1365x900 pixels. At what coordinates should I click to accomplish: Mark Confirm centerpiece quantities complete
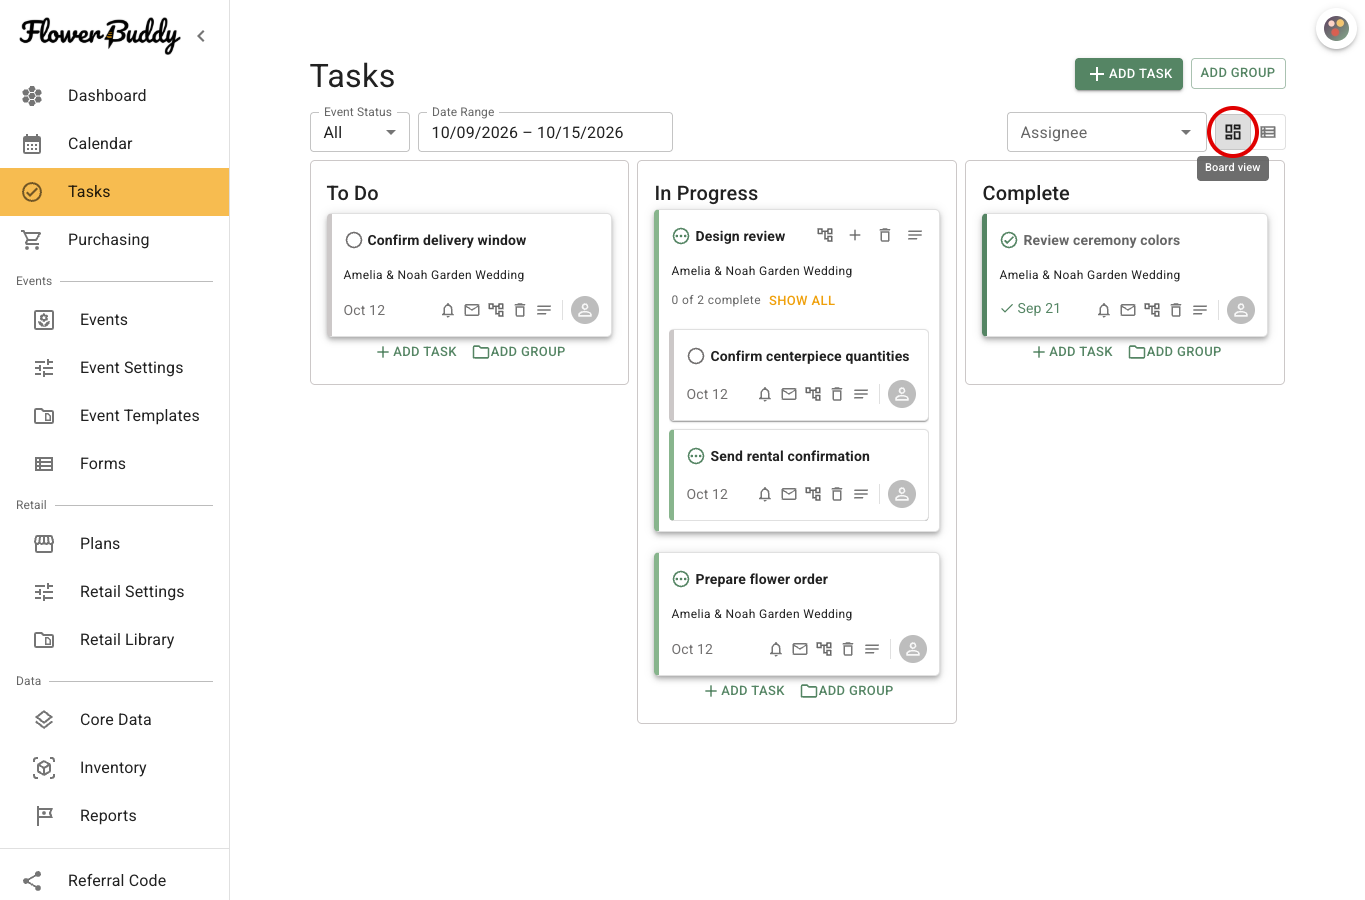pyautogui.click(x=696, y=356)
